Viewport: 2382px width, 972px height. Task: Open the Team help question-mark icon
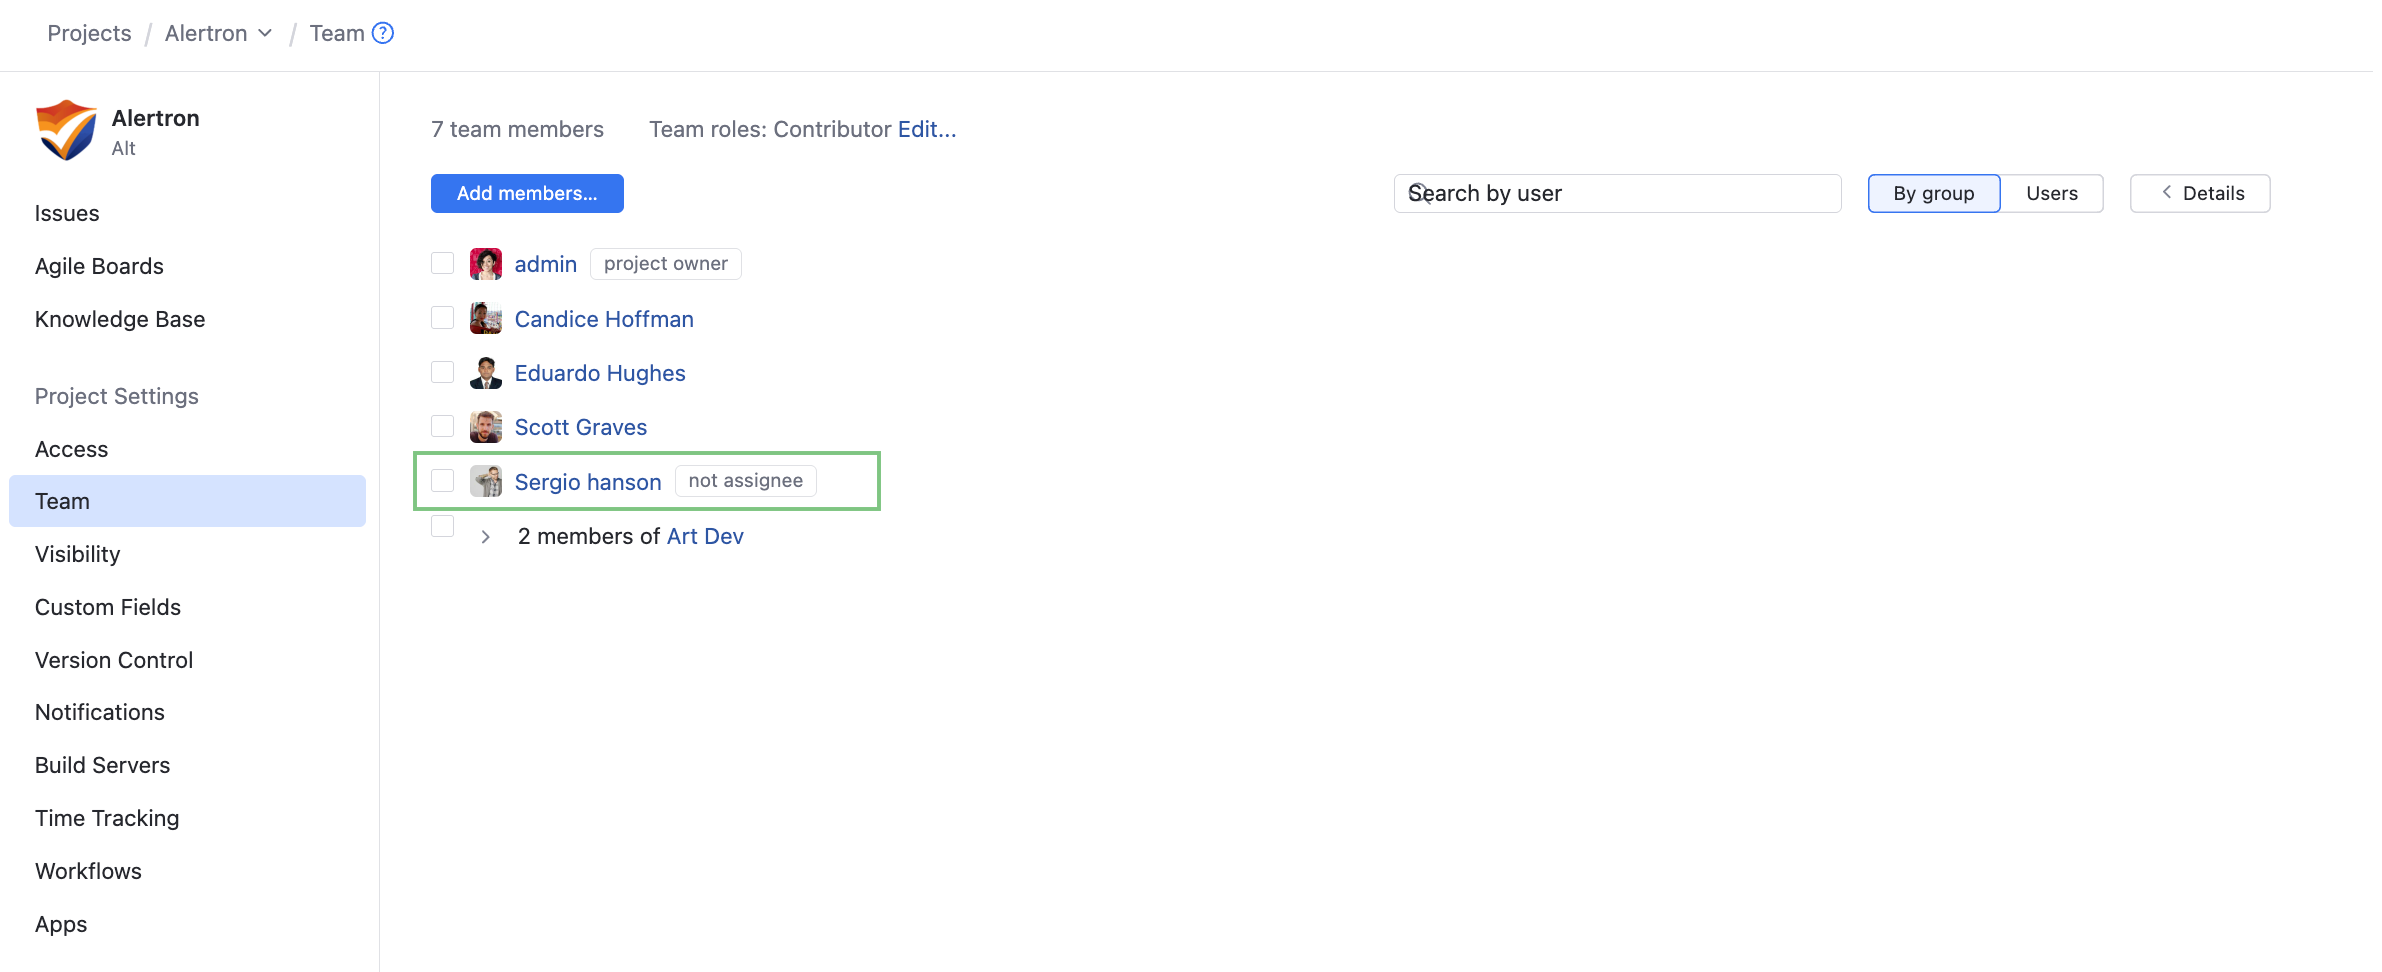pos(383,33)
